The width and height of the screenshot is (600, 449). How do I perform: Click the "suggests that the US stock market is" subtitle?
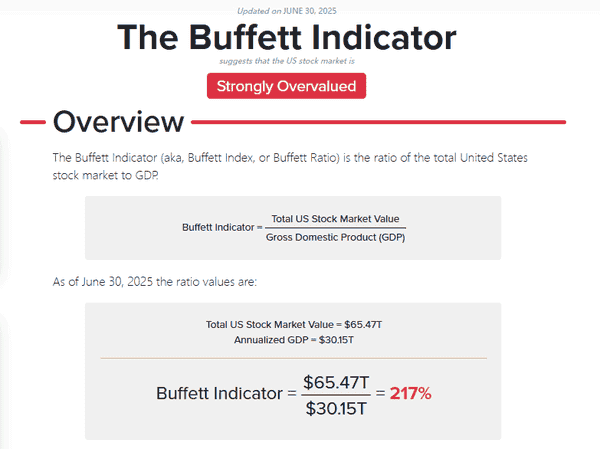tap(287, 61)
